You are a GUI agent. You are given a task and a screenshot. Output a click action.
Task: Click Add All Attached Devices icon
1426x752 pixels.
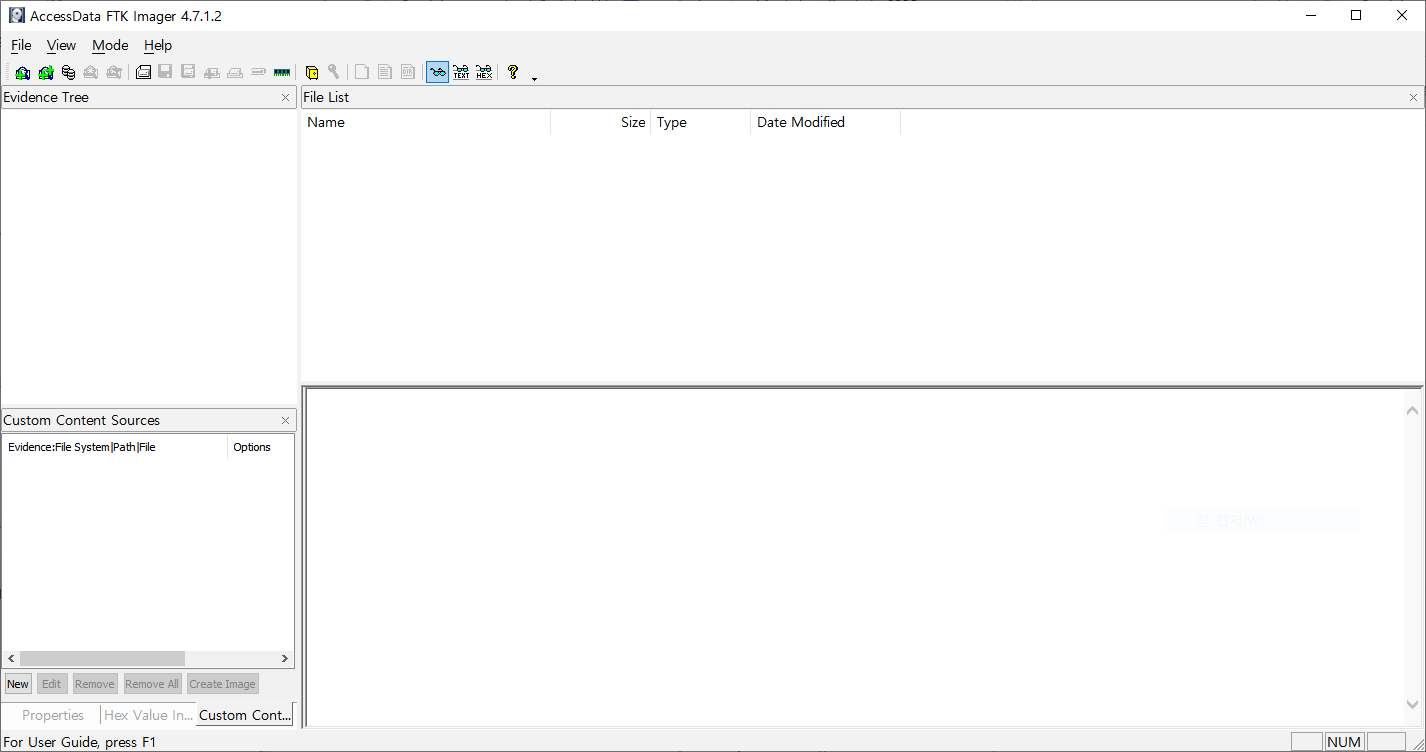45,72
